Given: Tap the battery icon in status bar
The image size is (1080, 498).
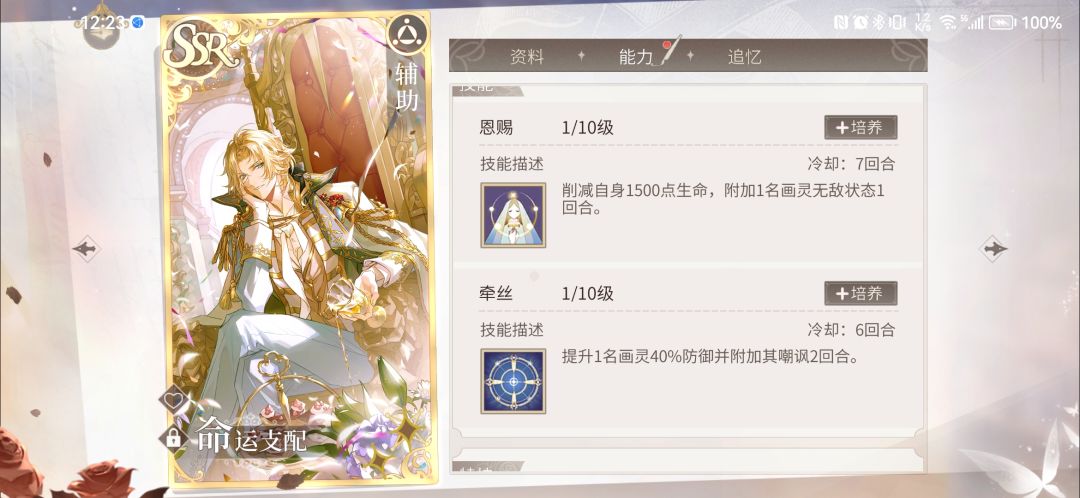Looking at the screenshot, I should [1002, 23].
